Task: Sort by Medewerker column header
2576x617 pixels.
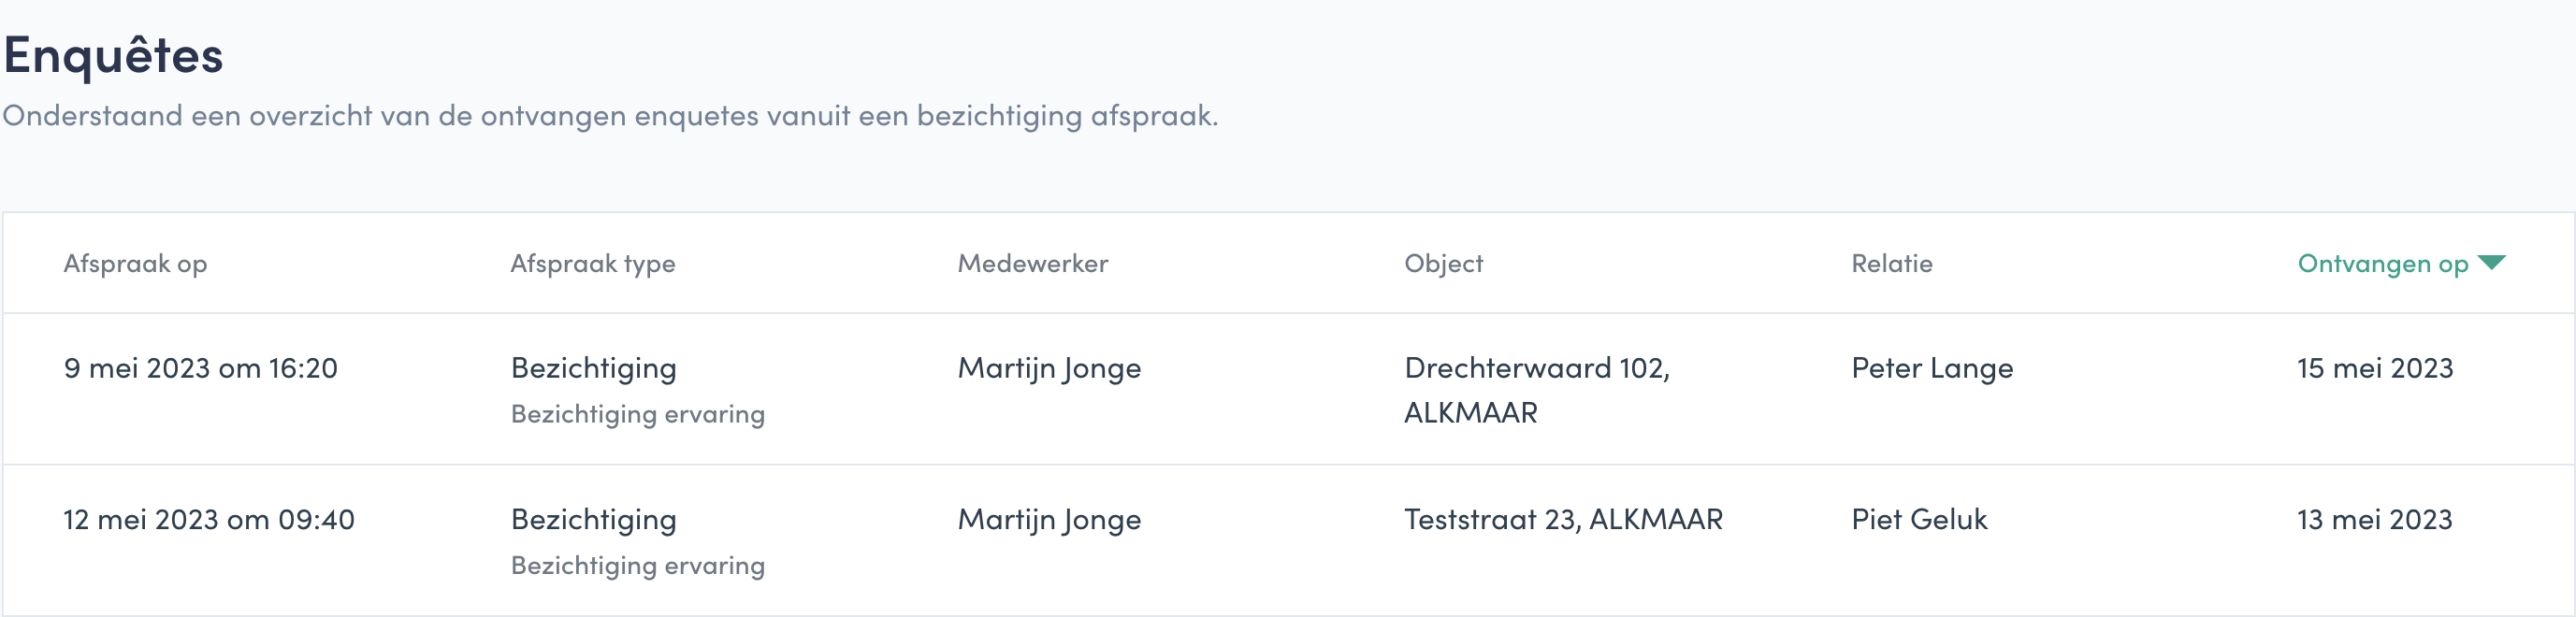Action: point(1033,264)
